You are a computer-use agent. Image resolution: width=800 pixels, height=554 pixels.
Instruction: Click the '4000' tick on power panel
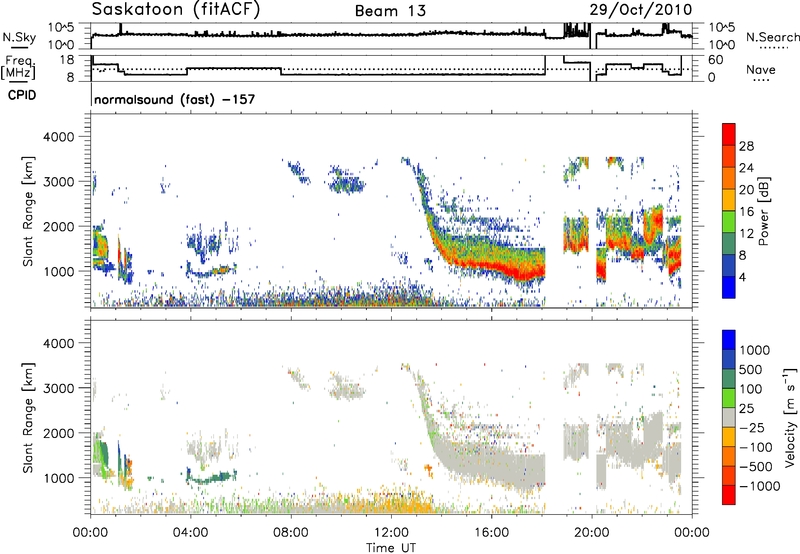coord(58,137)
